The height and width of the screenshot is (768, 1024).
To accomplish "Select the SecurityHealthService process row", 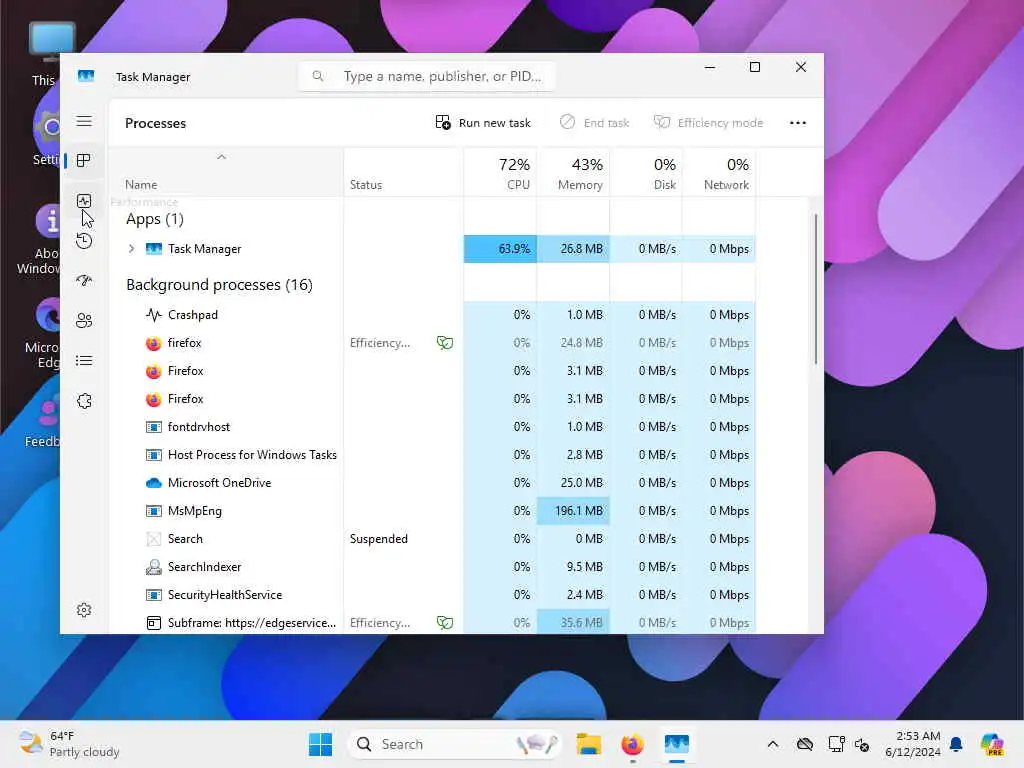I will point(432,595).
